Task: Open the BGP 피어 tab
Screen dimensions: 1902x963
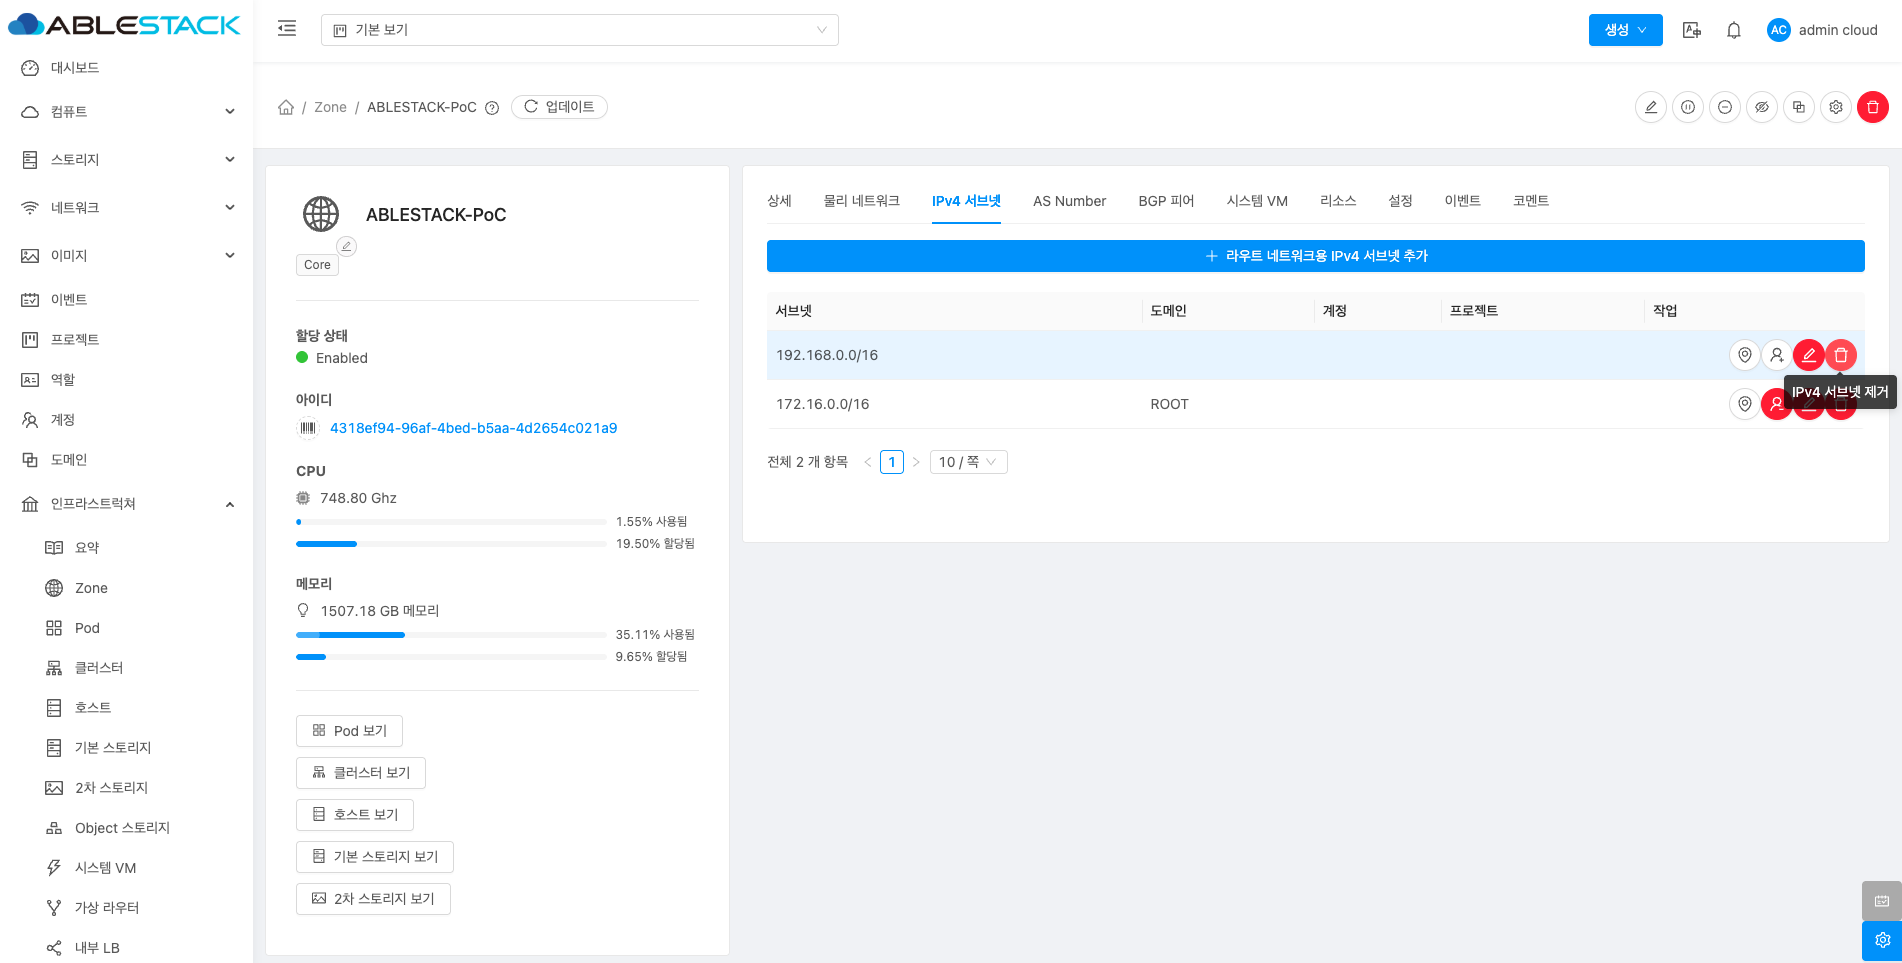Action: click(1166, 201)
